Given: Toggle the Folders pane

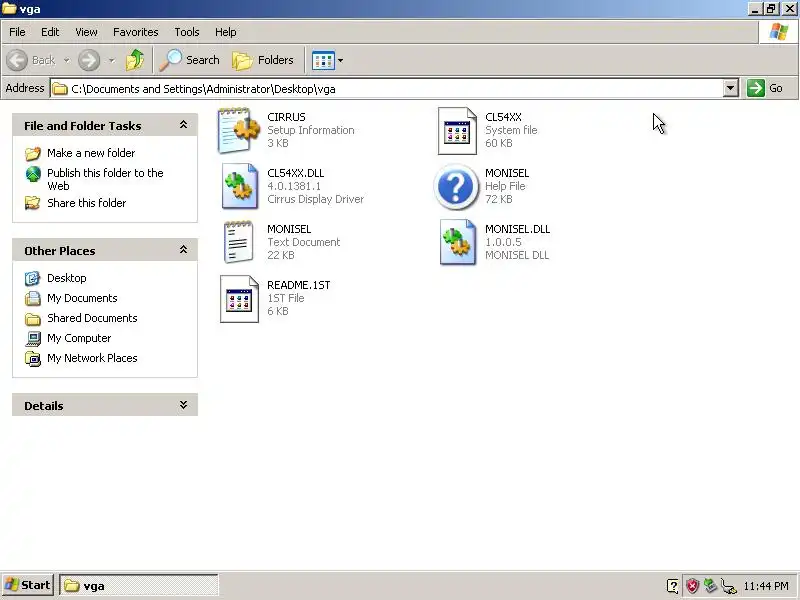Looking at the screenshot, I should 263,60.
